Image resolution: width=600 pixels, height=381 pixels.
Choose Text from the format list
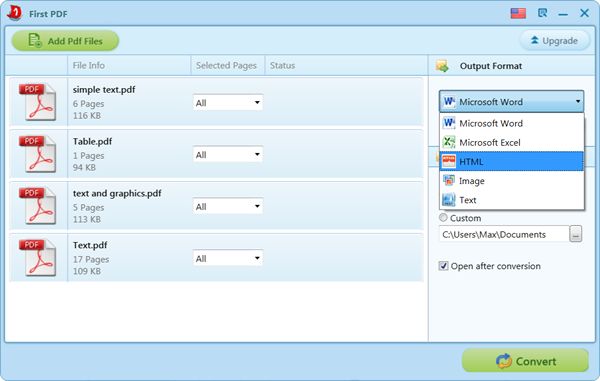pos(512,200)
